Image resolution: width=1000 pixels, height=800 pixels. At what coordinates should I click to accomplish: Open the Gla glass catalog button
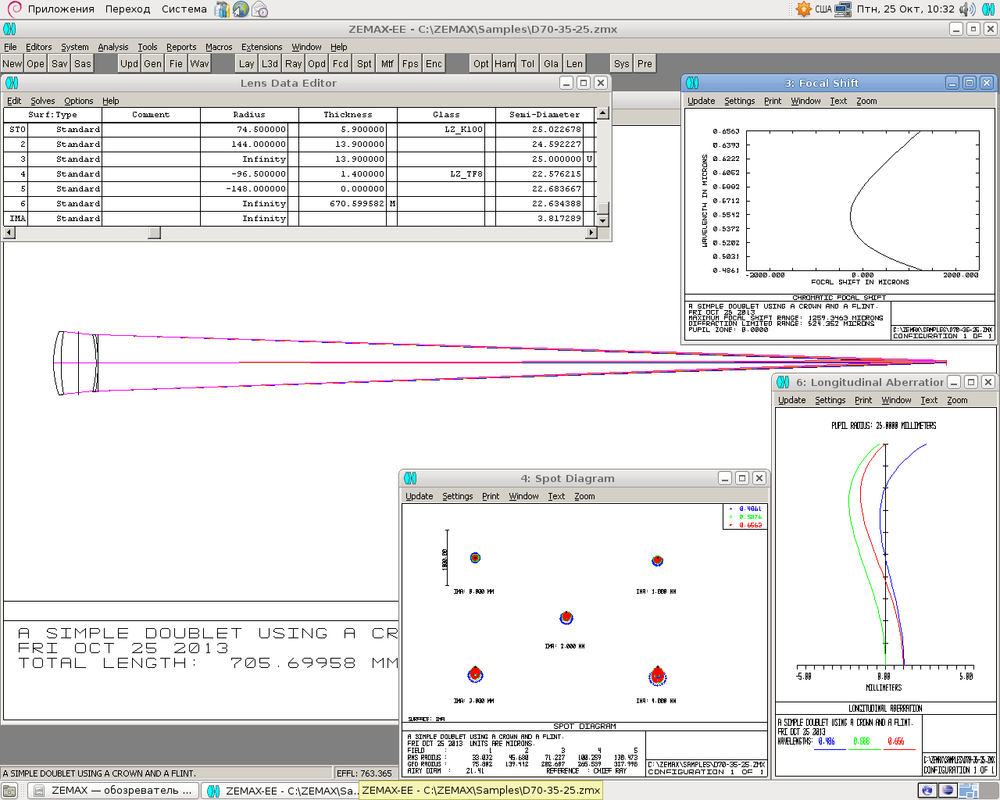click(551, 63)
